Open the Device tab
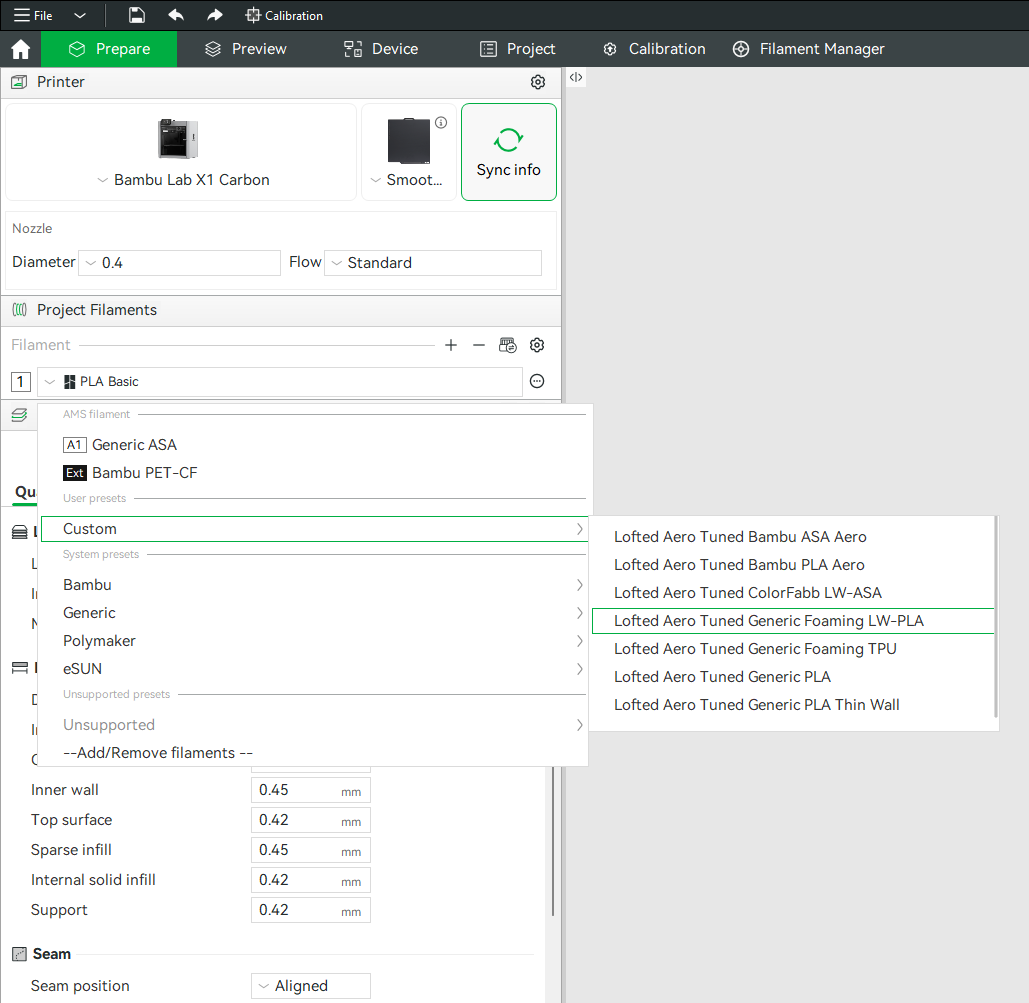1029x1003 pixels. (x=381, y=49)
